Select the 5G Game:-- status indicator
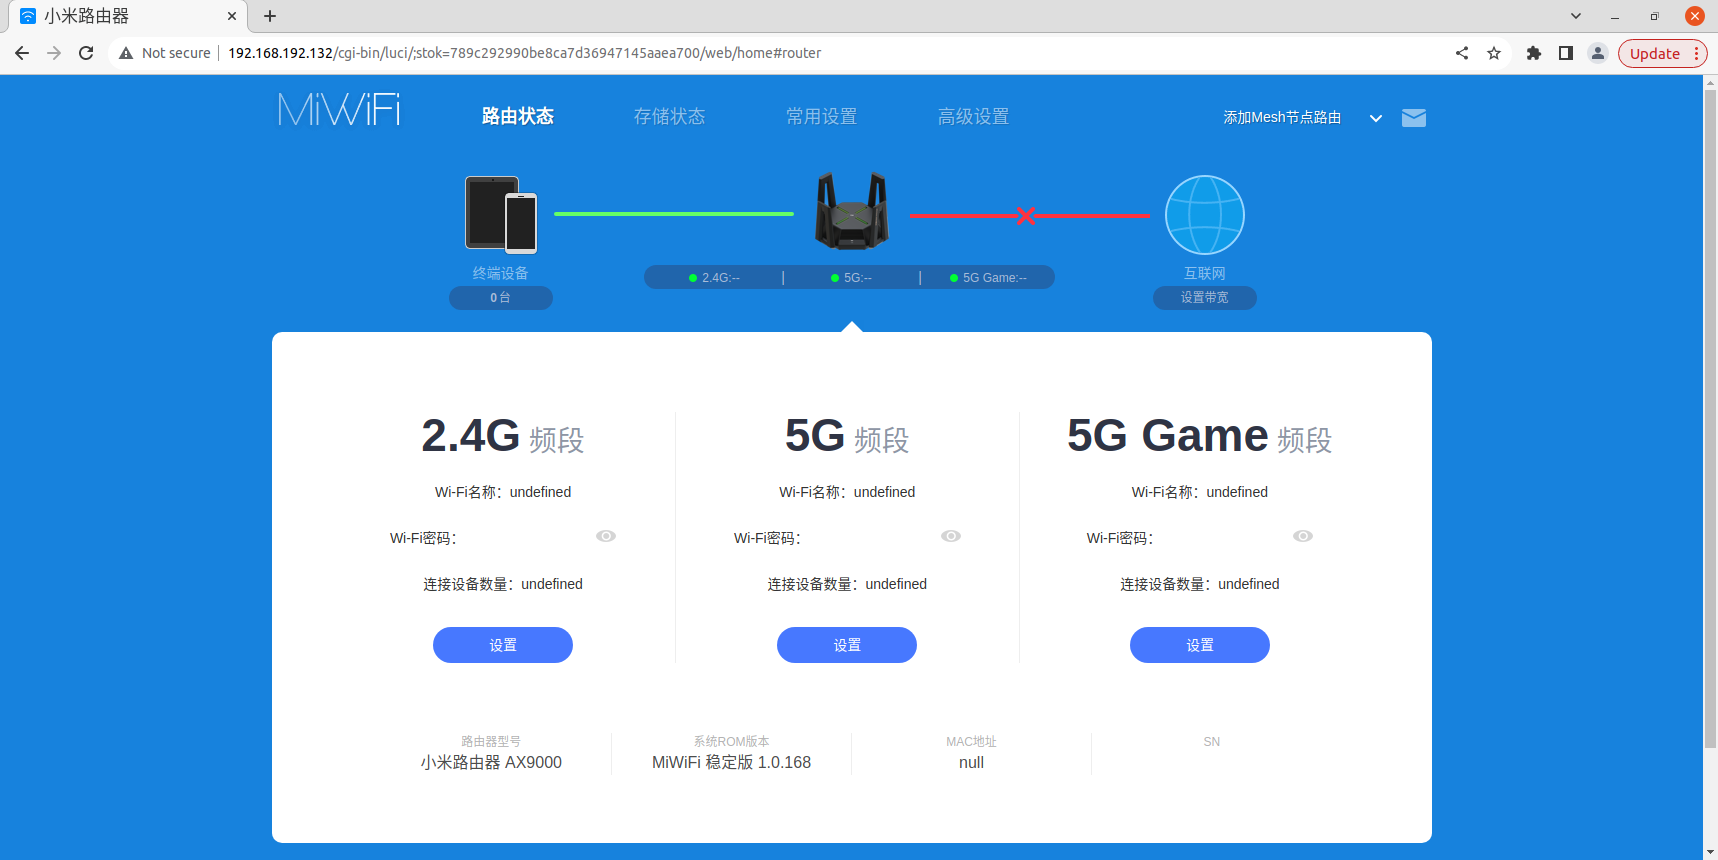Viewport: 1718px width, 860px height. [x=988, y=278]
